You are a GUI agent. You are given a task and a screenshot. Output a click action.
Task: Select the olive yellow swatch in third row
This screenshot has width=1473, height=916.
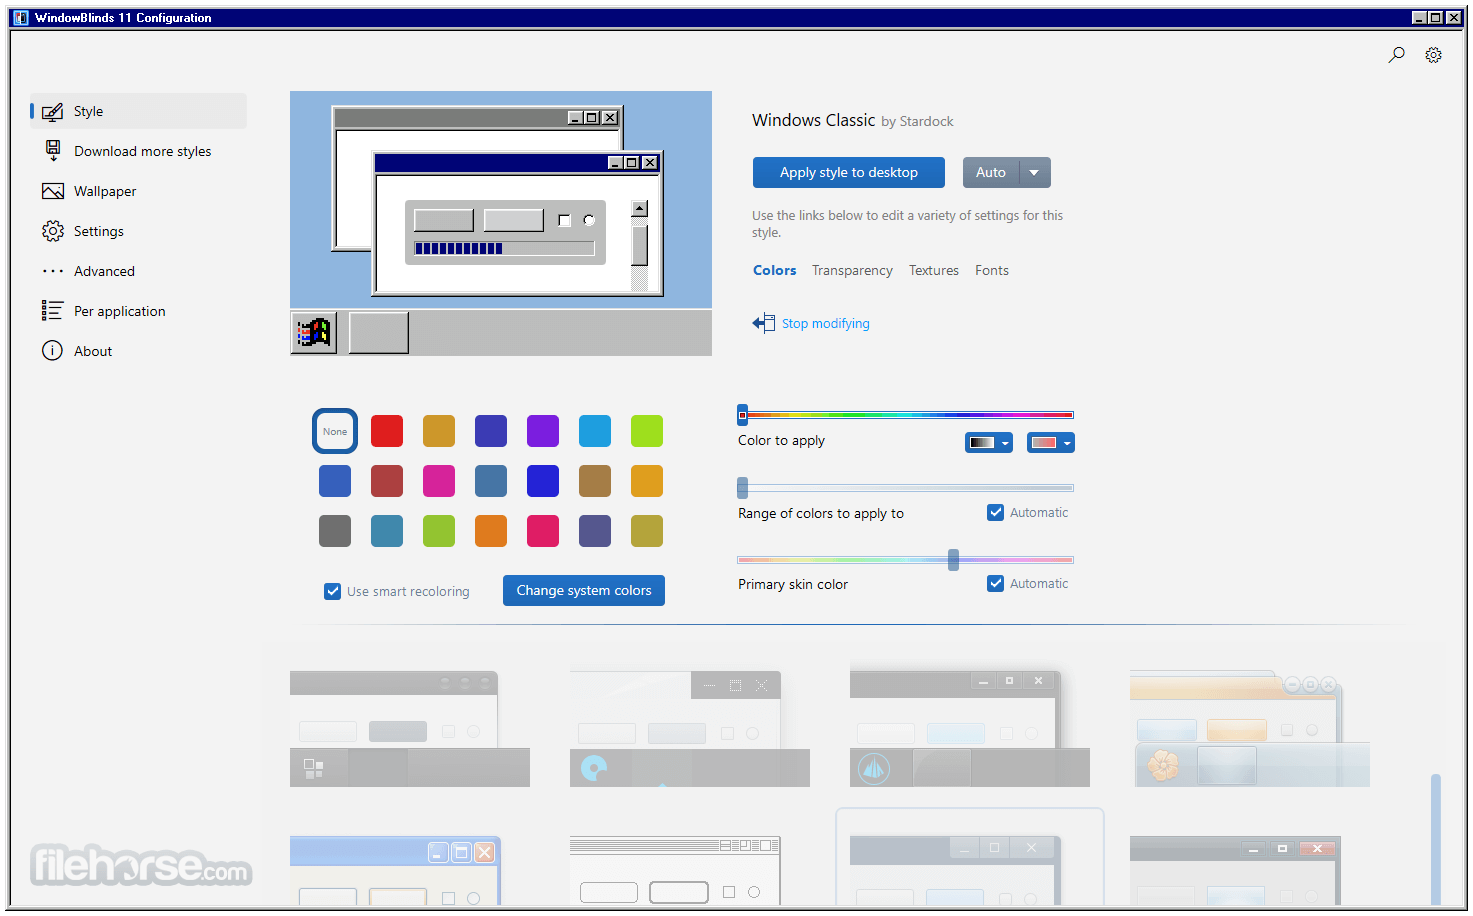pyautogui.click(x=647, y=531)
